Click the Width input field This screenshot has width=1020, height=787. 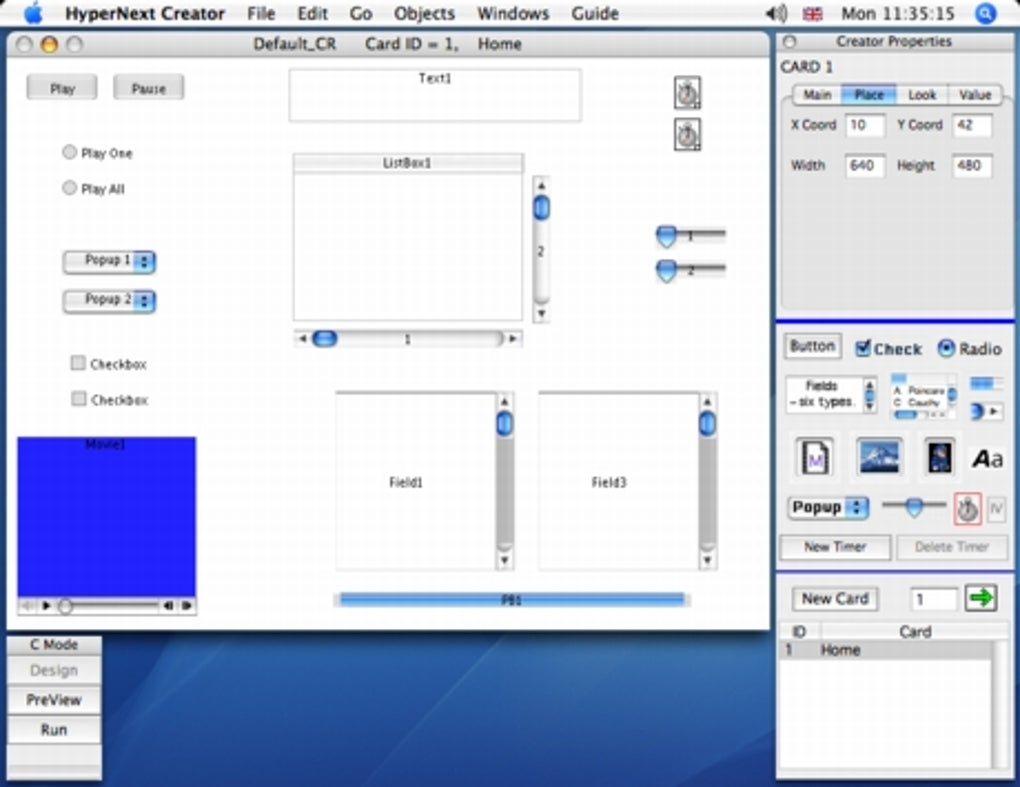point(865,166)
